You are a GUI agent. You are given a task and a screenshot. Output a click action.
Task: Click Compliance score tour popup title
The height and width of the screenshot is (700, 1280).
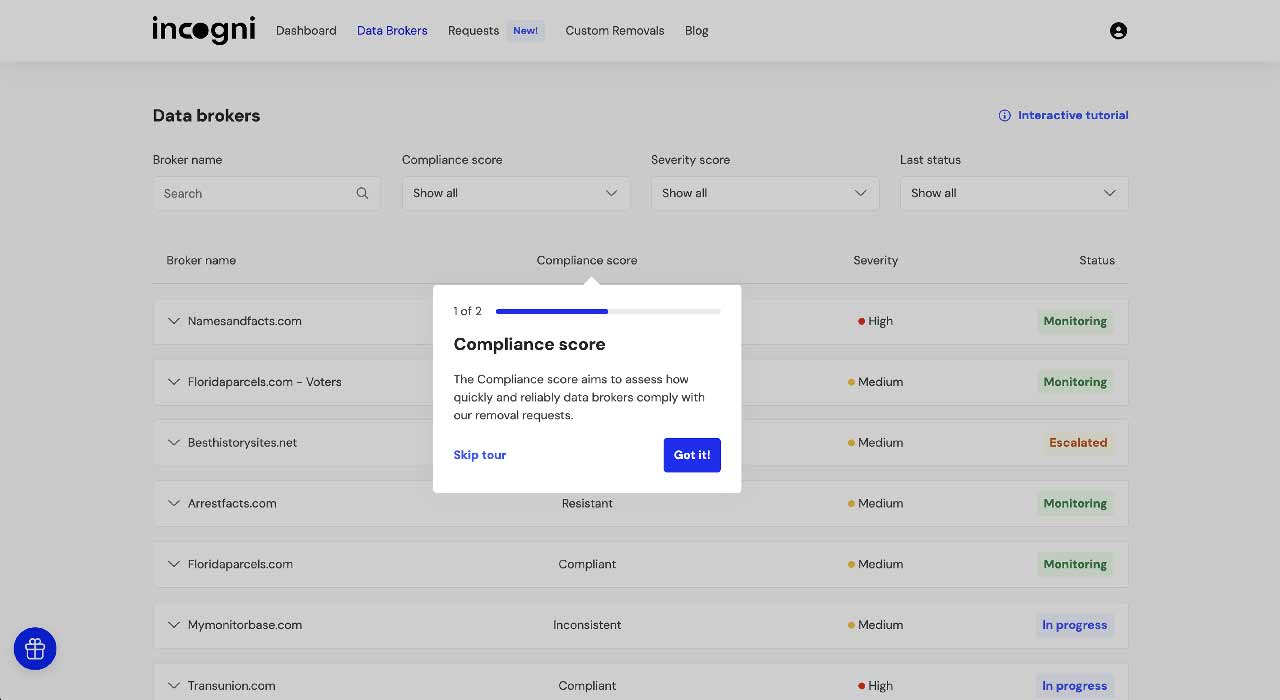[529, 344]
